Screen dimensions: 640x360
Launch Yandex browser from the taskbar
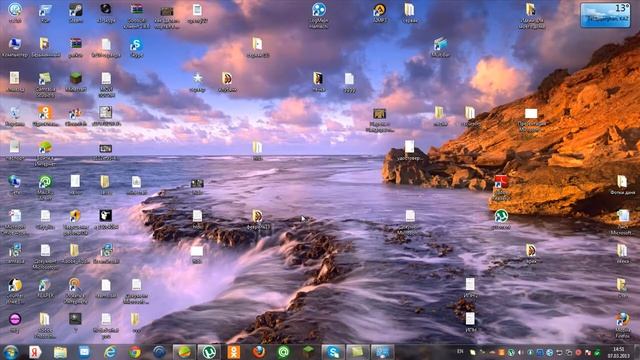pyautogui.click(x=35, y=352)
